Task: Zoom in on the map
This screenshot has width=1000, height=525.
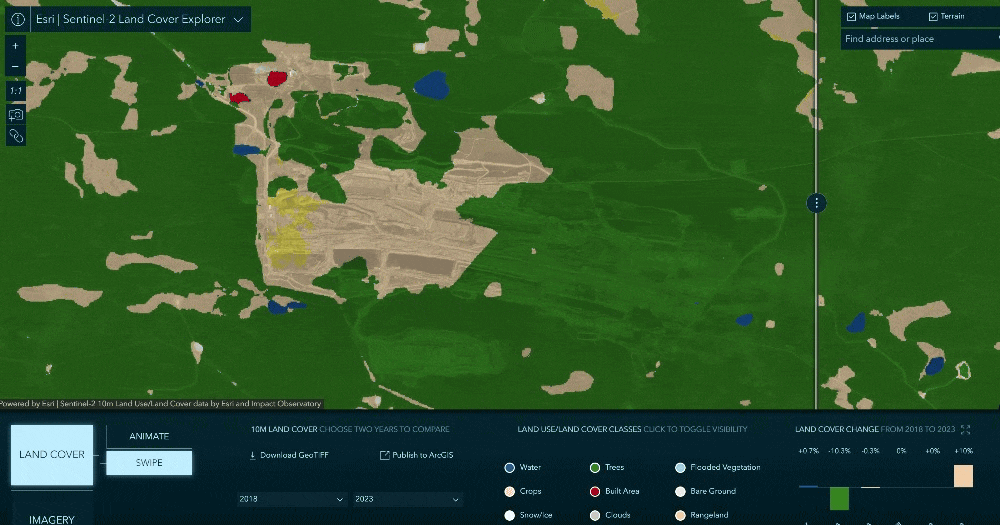Action: pos(15,46)
